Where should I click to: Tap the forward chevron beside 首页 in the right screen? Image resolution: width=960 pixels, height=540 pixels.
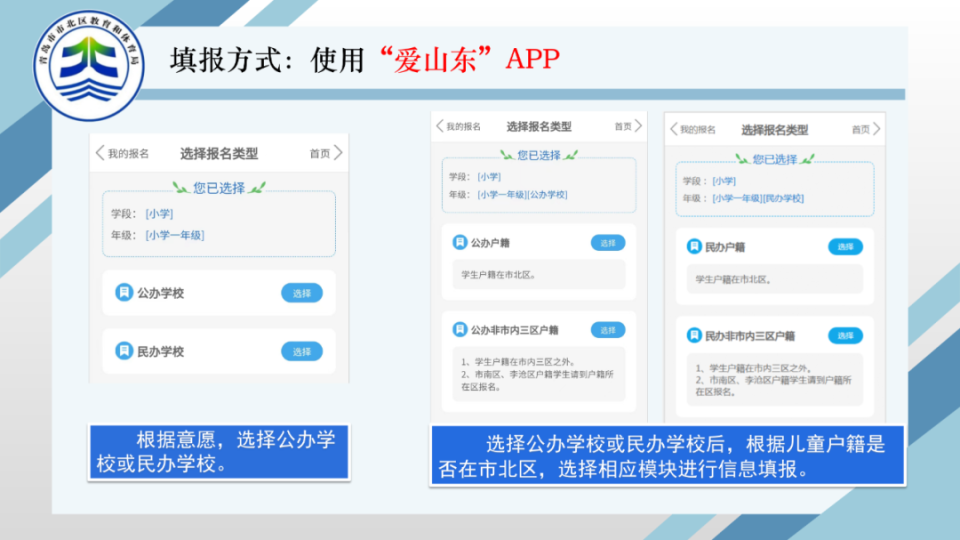877,129
